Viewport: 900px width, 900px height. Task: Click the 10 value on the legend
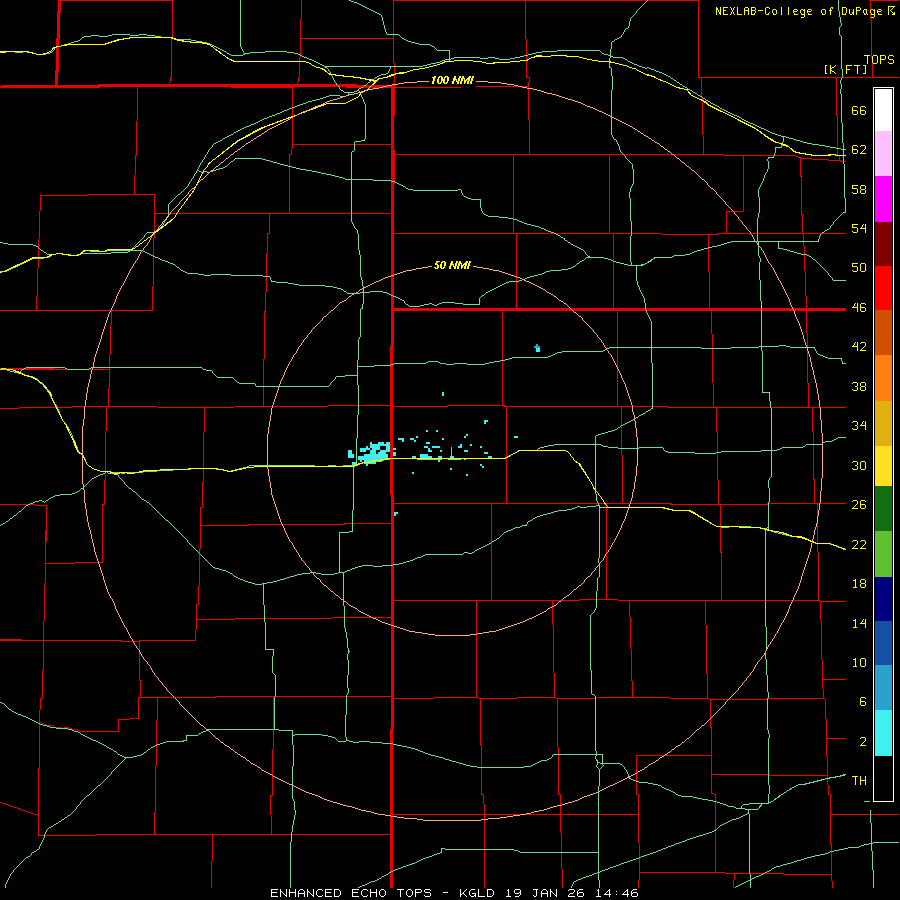[x=859, y=662]
